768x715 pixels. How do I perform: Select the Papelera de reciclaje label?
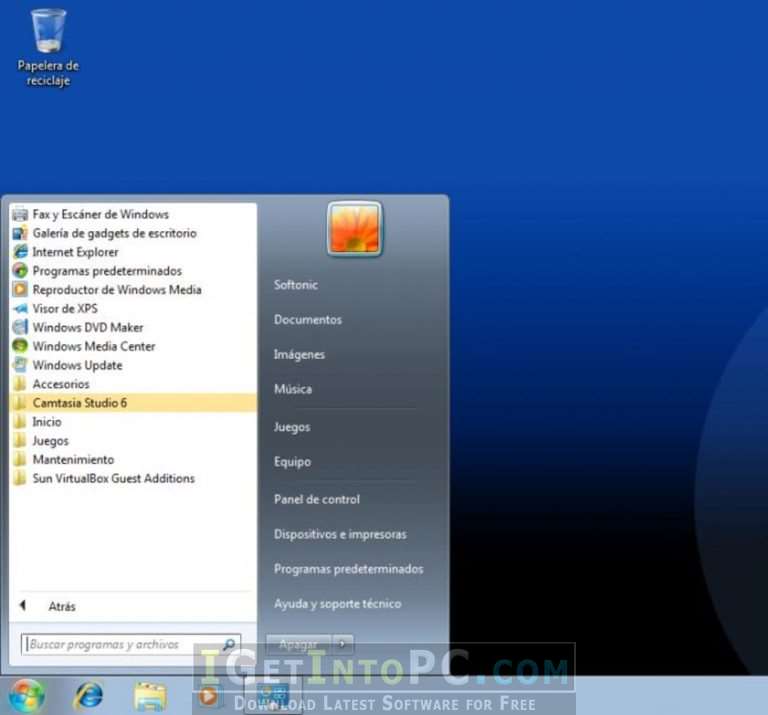click(48, 73)
